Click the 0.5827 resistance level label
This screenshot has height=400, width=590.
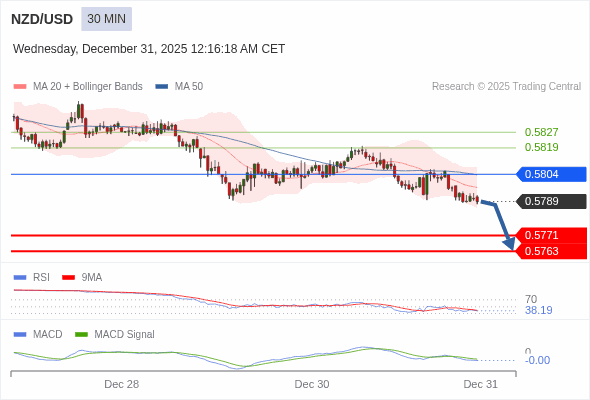541,132
